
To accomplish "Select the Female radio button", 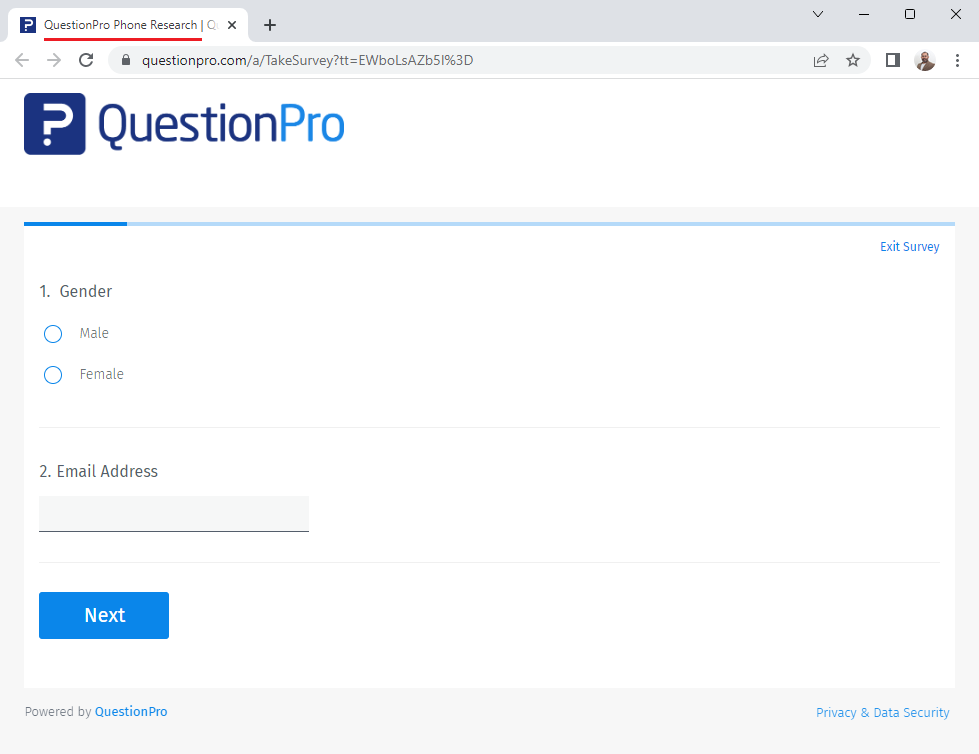I will click(52, 374).
